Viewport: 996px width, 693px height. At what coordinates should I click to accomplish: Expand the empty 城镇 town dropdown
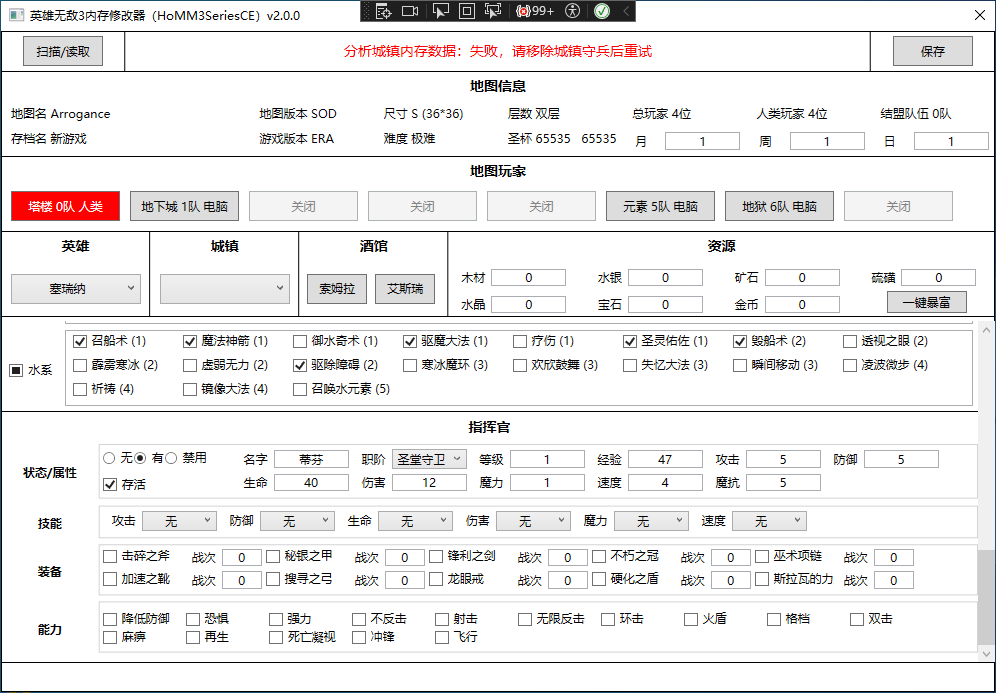(225, 289)
